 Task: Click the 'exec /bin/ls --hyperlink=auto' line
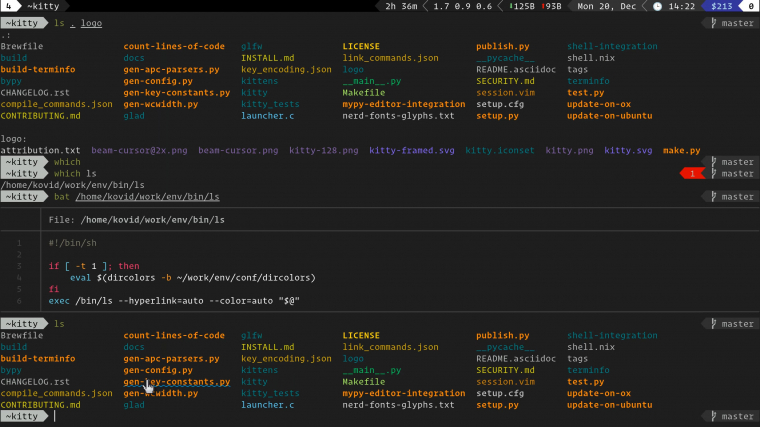(x=174, y=301)
